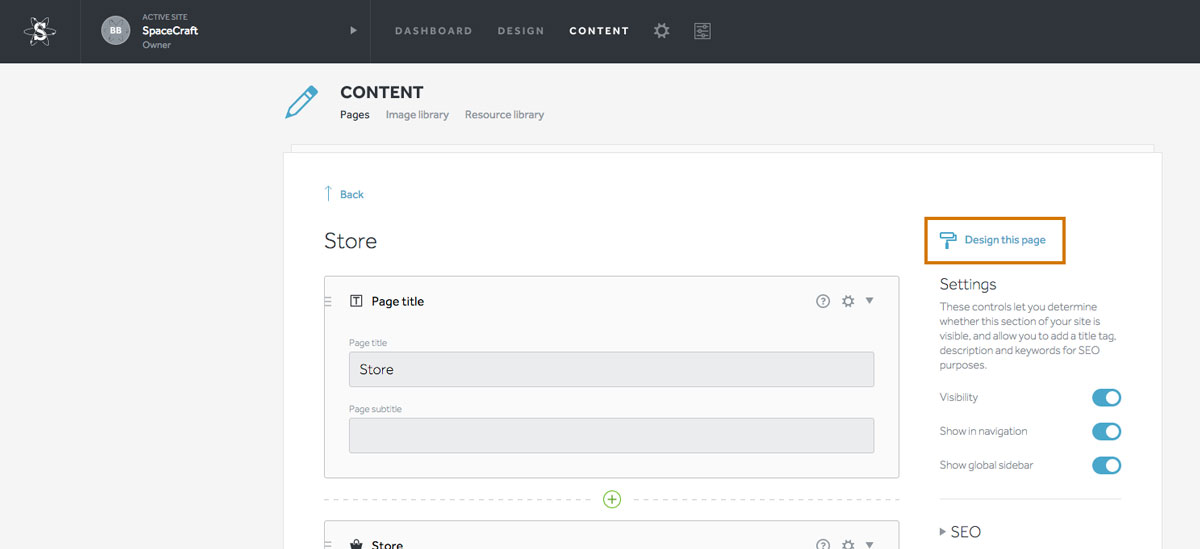Click the paint roller icon beside Design this page

click(x=948, y=240)
